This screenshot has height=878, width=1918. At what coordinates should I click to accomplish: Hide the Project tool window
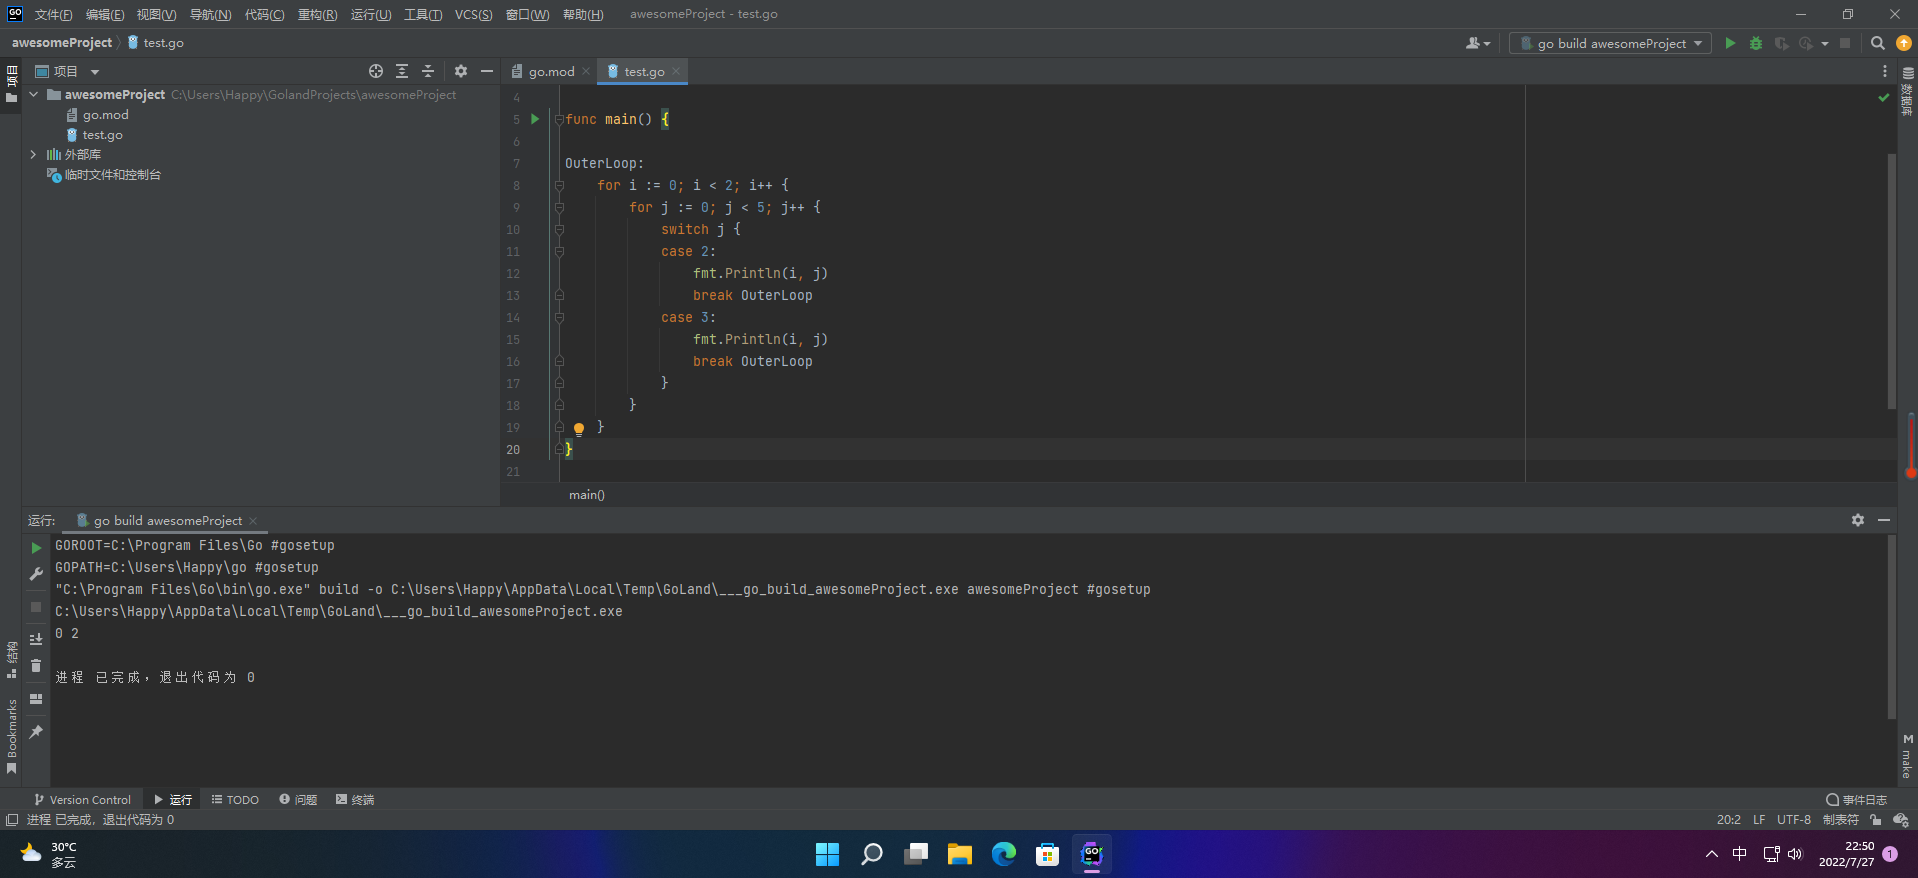[487, 71]
